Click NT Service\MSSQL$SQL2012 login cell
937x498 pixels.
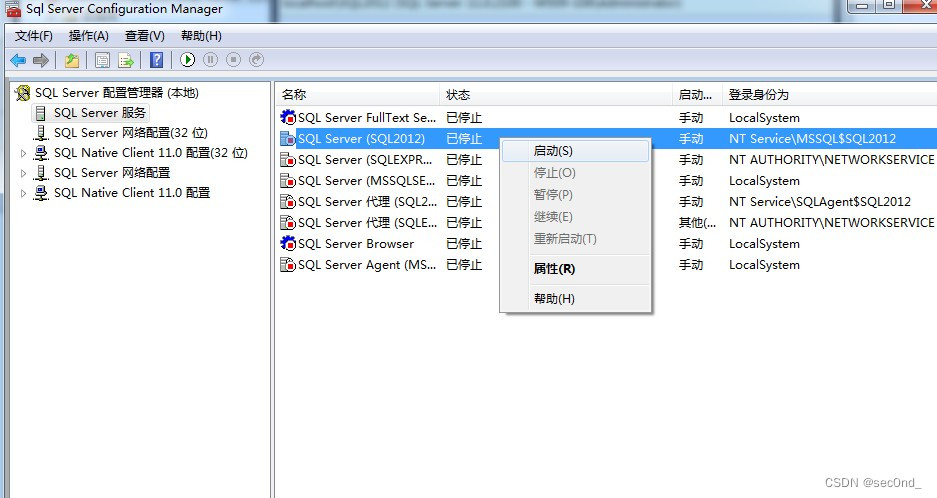pos(813,139)
